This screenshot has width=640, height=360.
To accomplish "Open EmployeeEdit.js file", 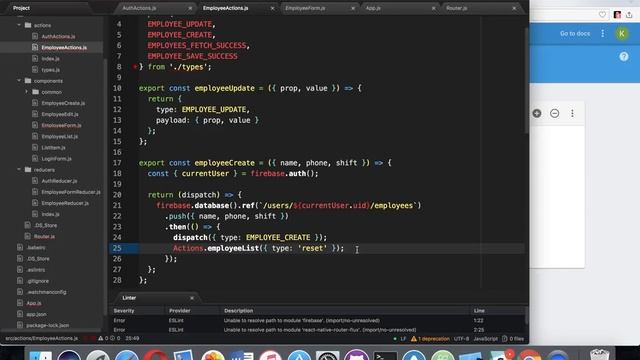I will pos(60,114).
